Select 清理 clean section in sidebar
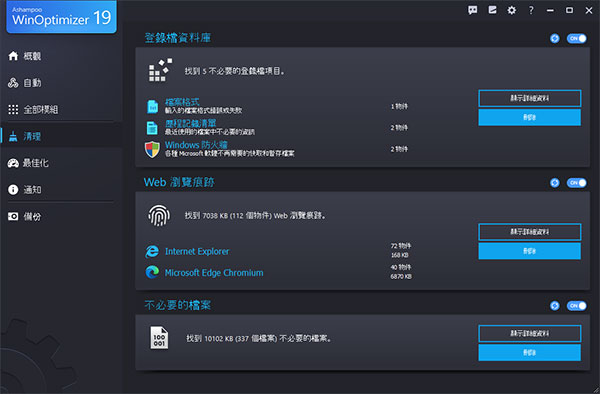Screen dimensions: 600x394 pos(32,137)
